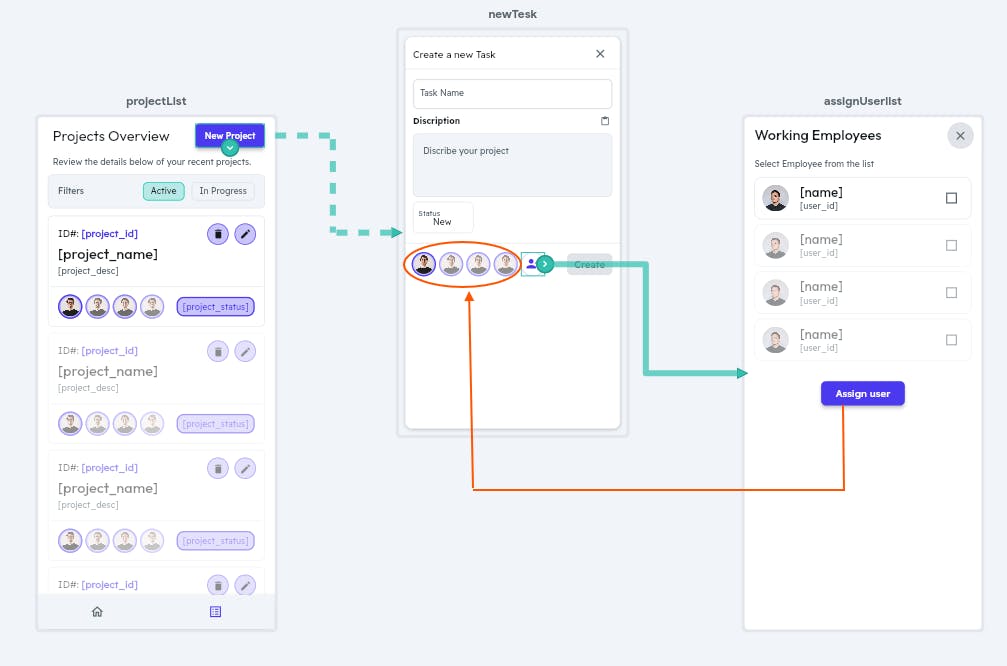Click the trash icon on the first project card
This screenshot has width=1007, height=666.
point(217,234)
